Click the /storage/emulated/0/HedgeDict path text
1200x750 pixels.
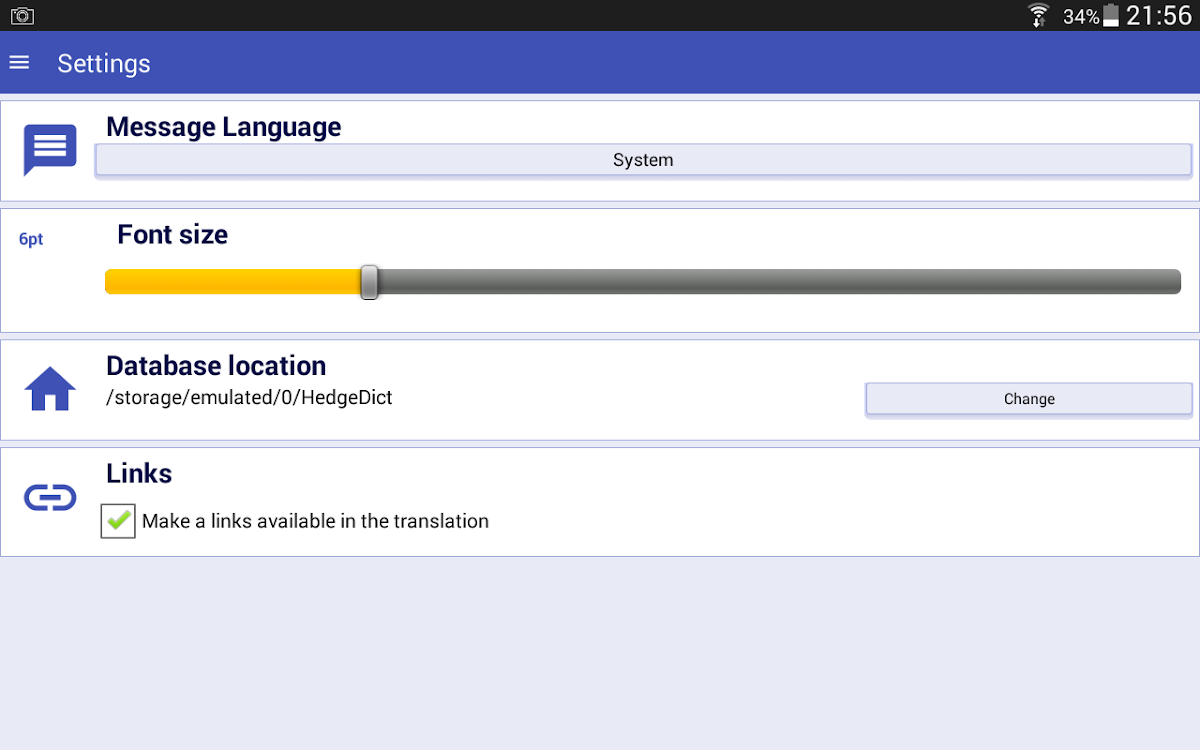(249, 398)
